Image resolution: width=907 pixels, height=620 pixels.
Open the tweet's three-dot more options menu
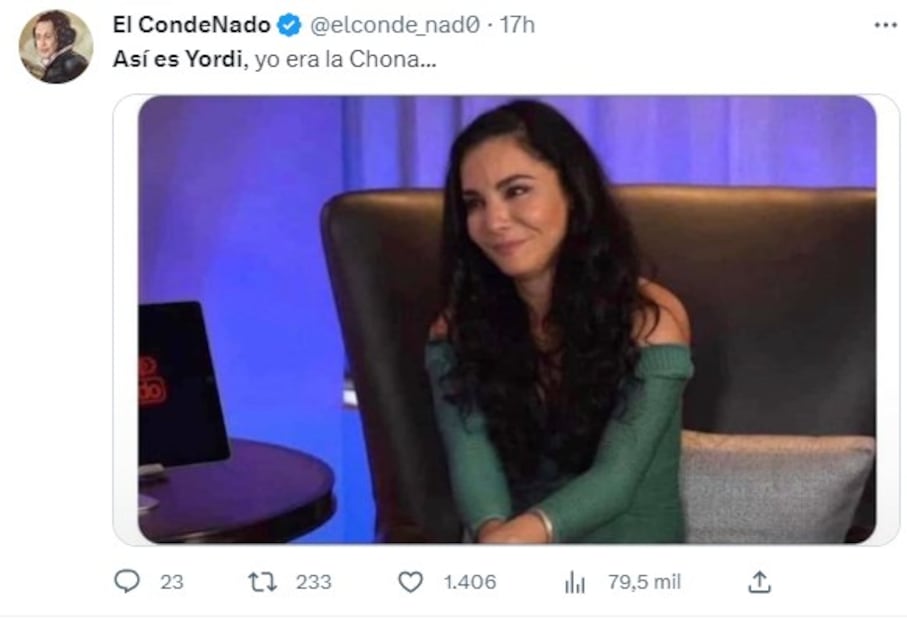886,25
